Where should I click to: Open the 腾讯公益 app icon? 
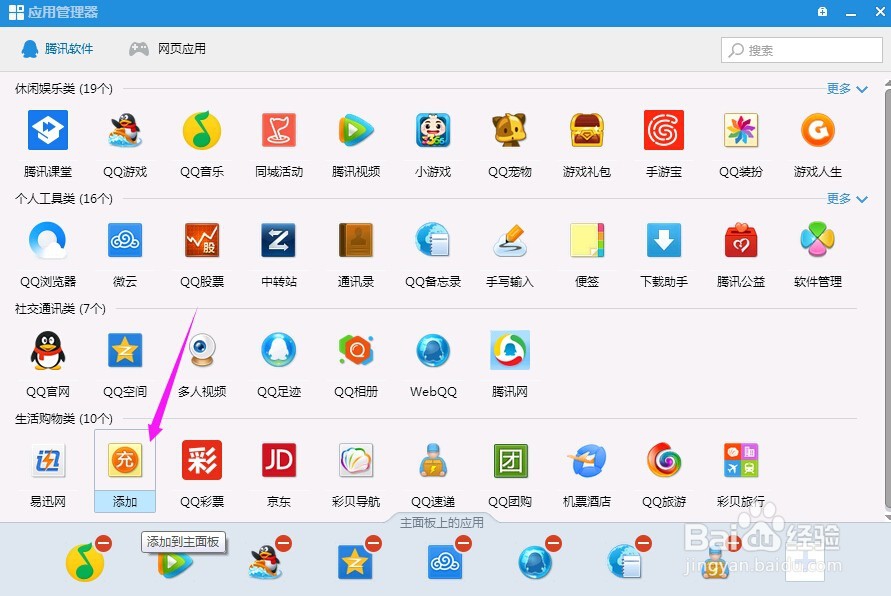741,240
